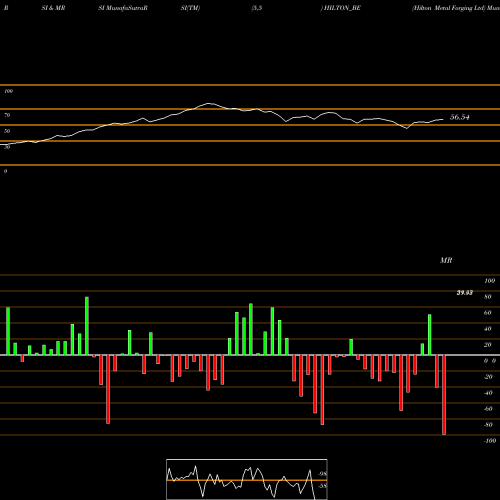Click the HILTON_BE symbol text in header
The height and width of the screenshot is (500, 500).
point(342,8)
